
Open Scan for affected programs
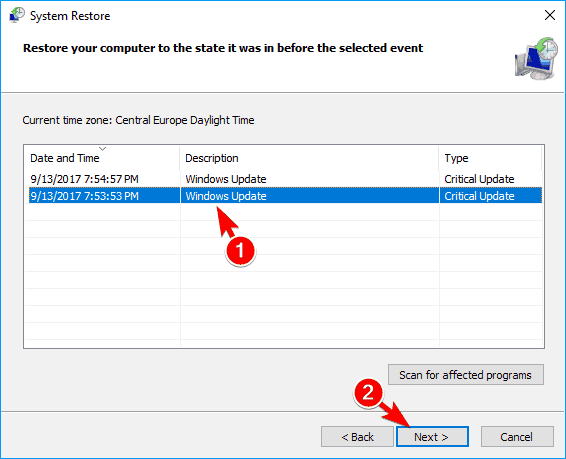click(x=466, y=375)
